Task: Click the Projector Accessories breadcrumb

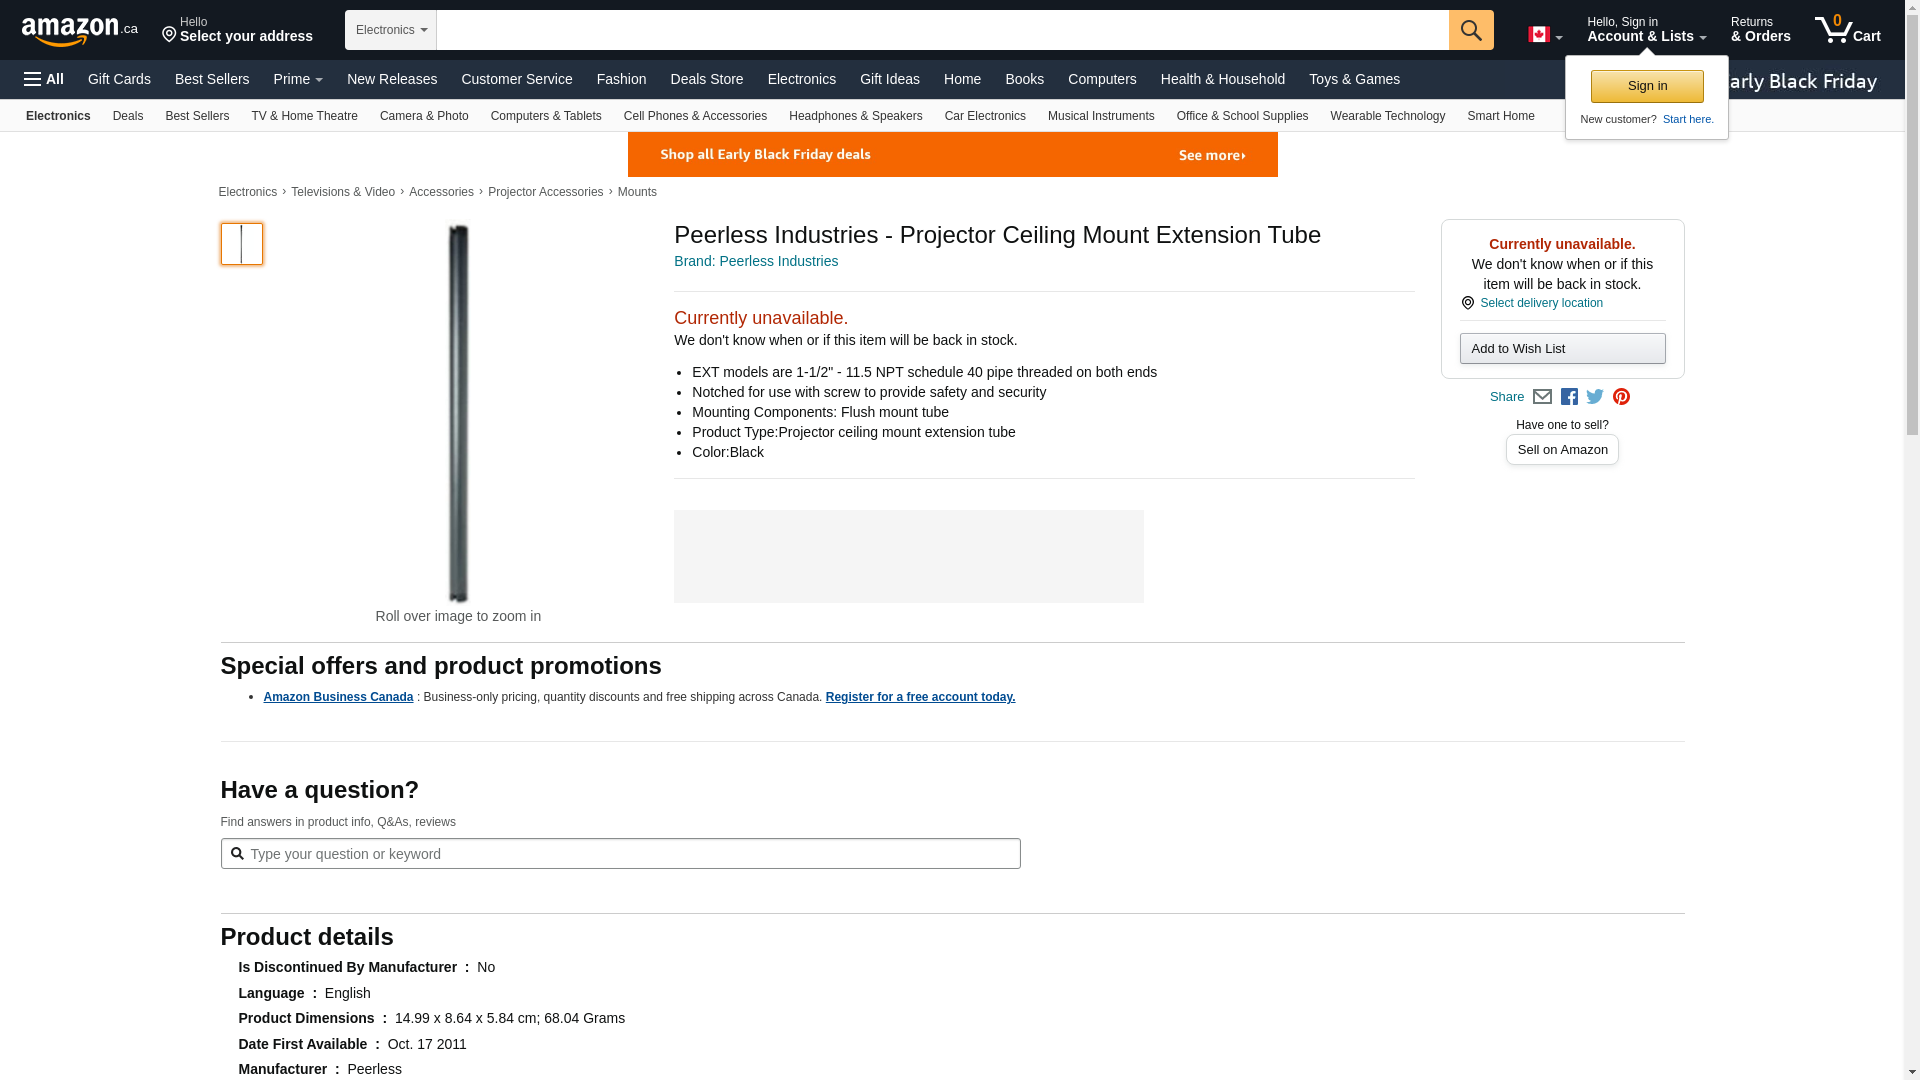Action: (545, 192)
